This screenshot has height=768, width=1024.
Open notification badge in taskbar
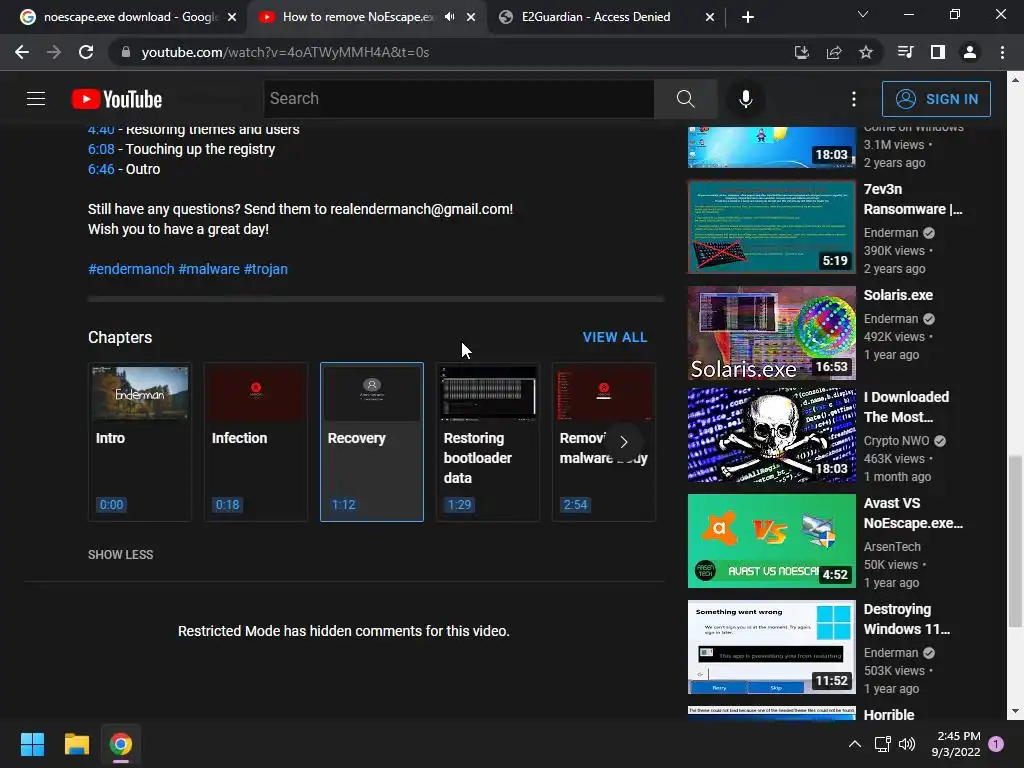[x=996, y=744]
